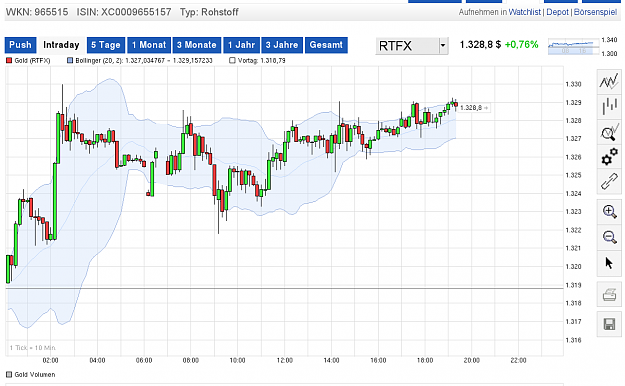Image resolution: width=625 pixels, height=386 pixels.
Task: Switch to the Gesamt timeframe
Action: pyautogui.click(x=326, y=45)
